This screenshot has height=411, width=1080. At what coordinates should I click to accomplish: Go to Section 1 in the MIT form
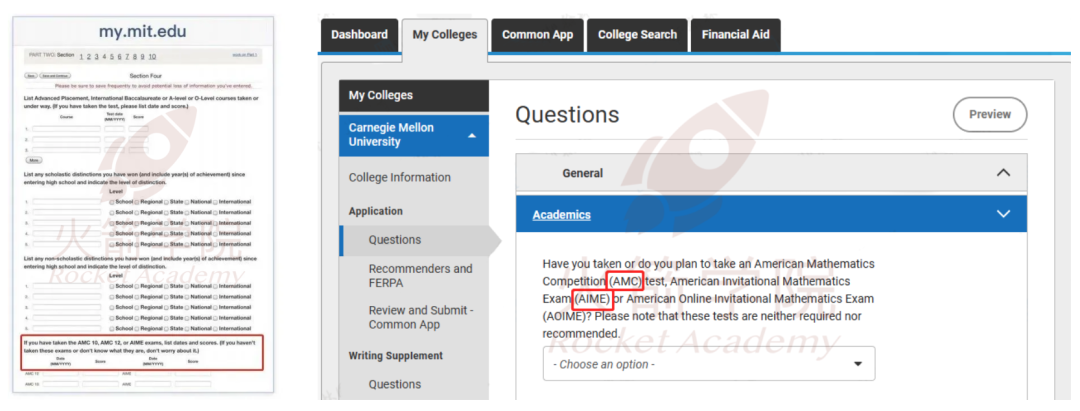[x=81, y=56]
